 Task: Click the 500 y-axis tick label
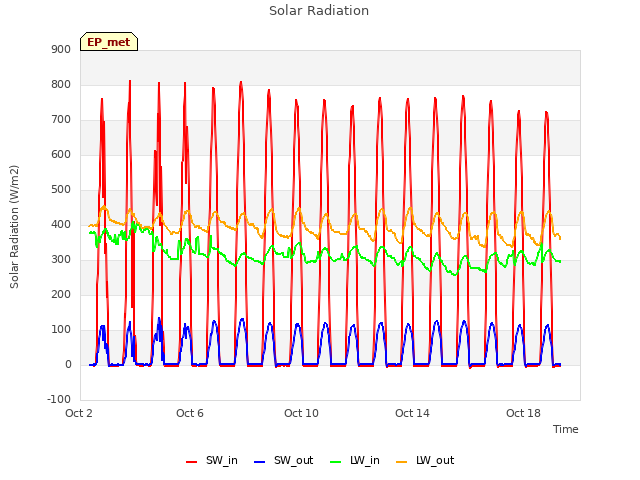coord(61,189)
